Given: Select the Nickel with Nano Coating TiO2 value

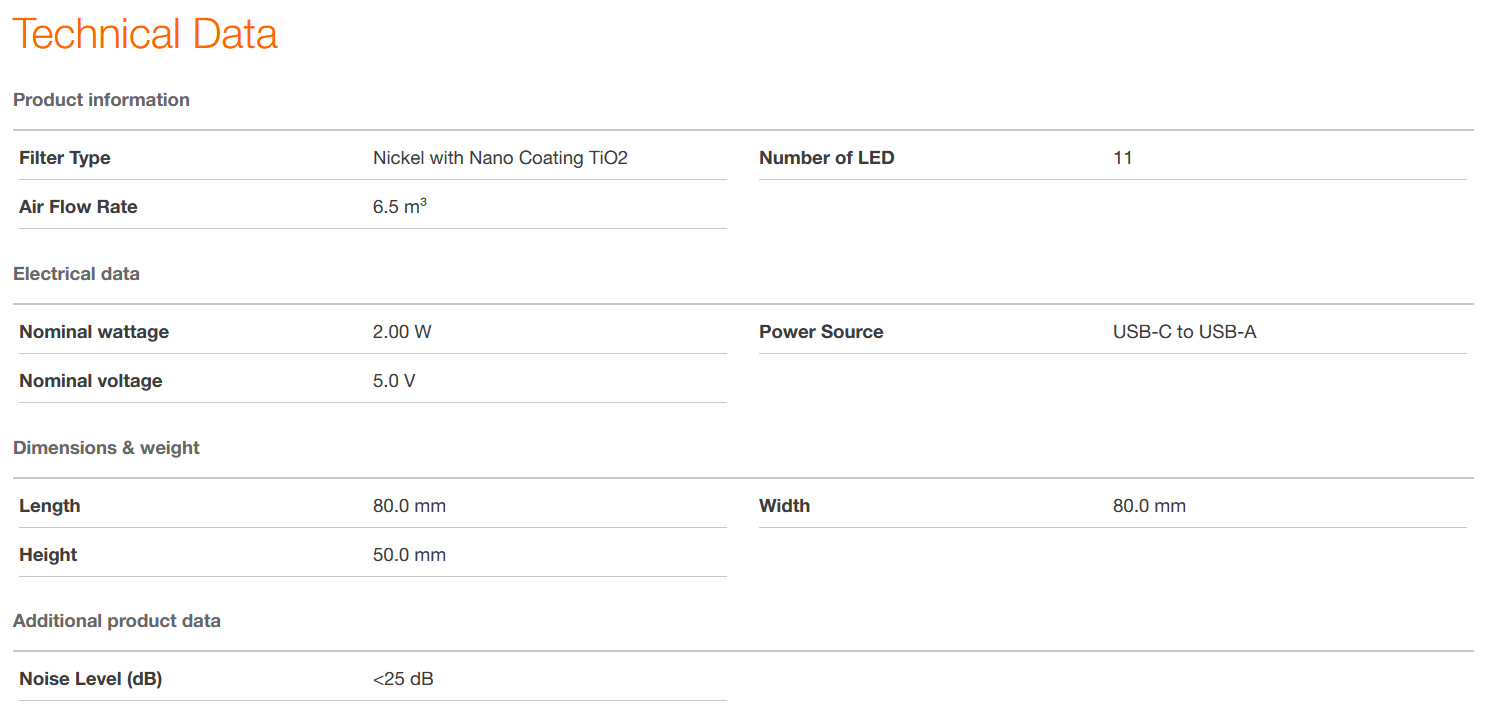Looking at the screenshot, I should point(500,158).
